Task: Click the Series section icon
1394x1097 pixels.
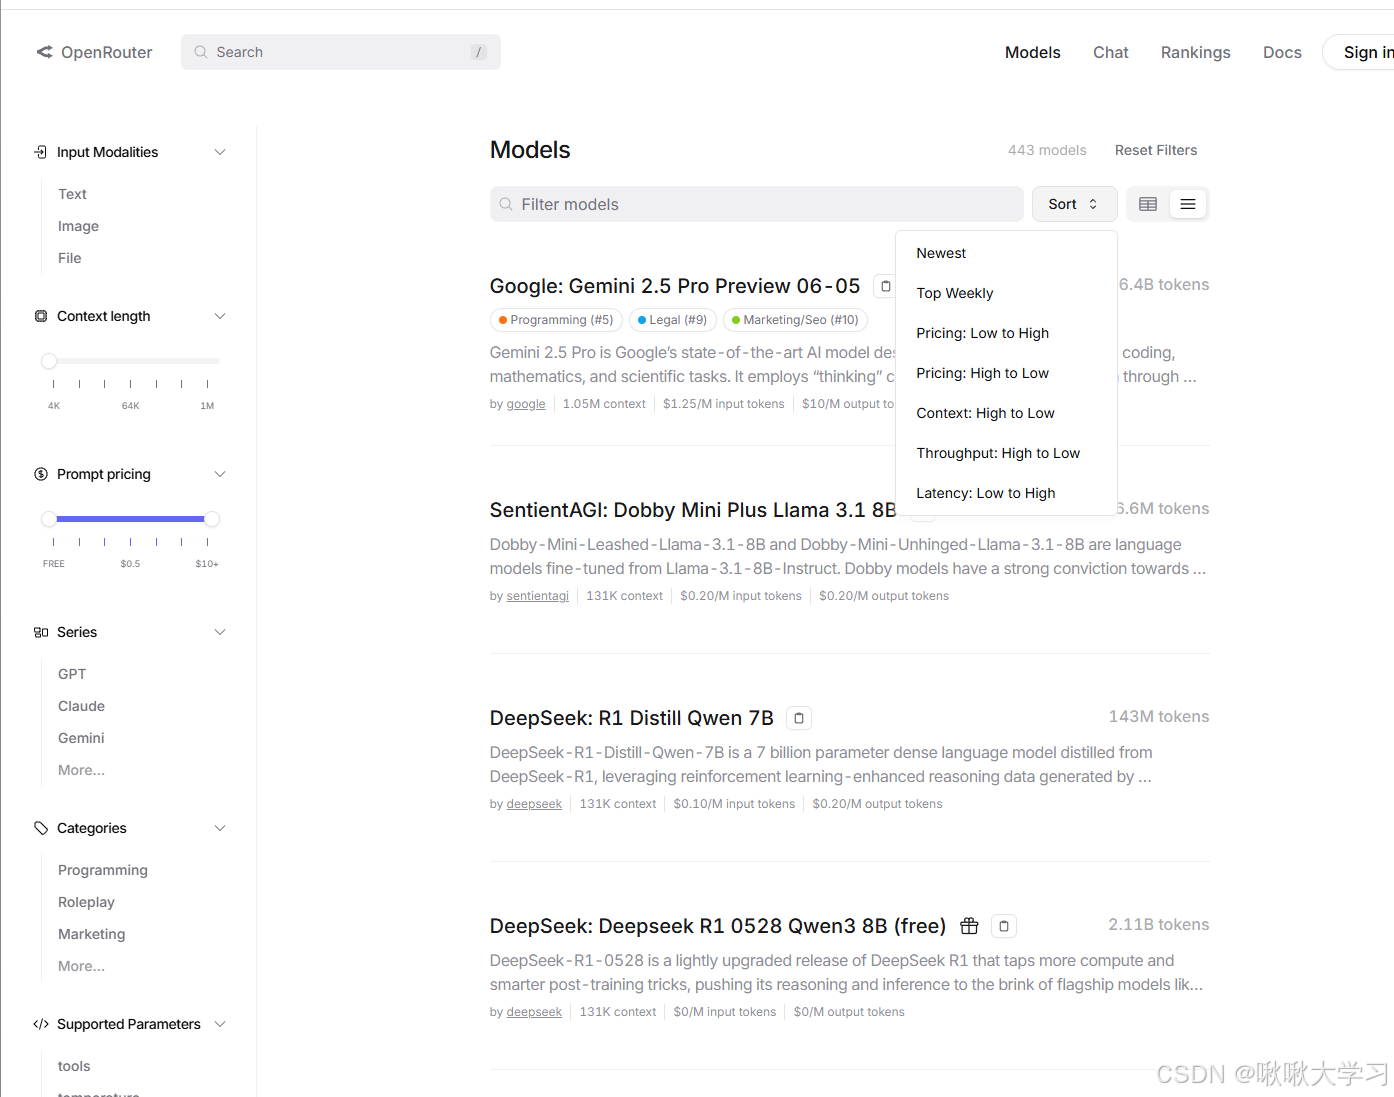Action: (x=41, y=632)
